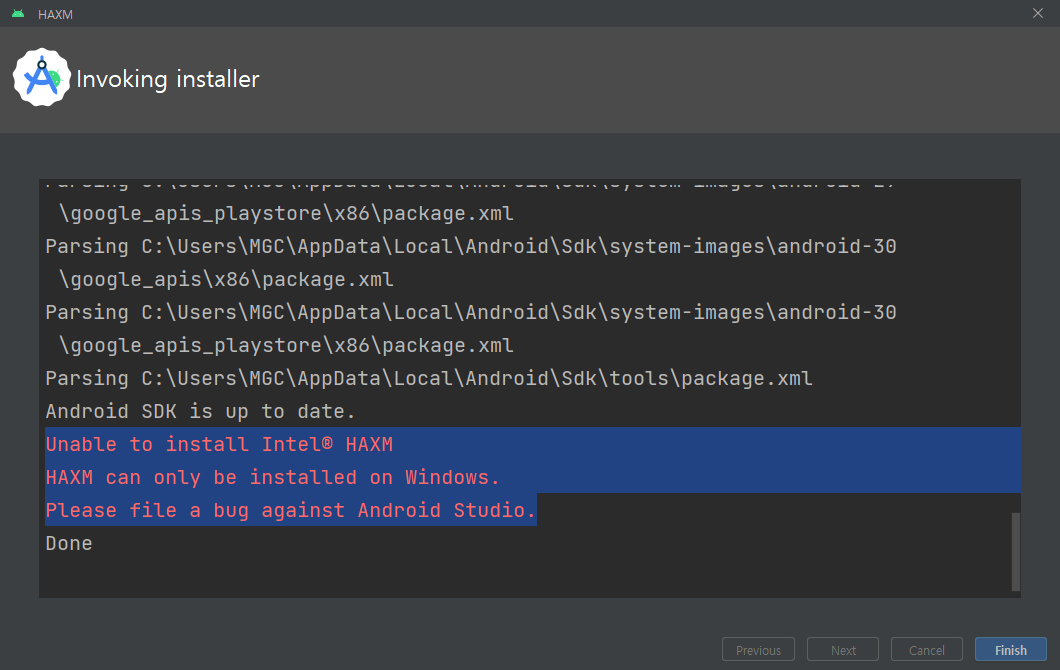The height and width of the screenshot is (670, 1060).
Task: Click the Previous button
Action: (758, 650)
